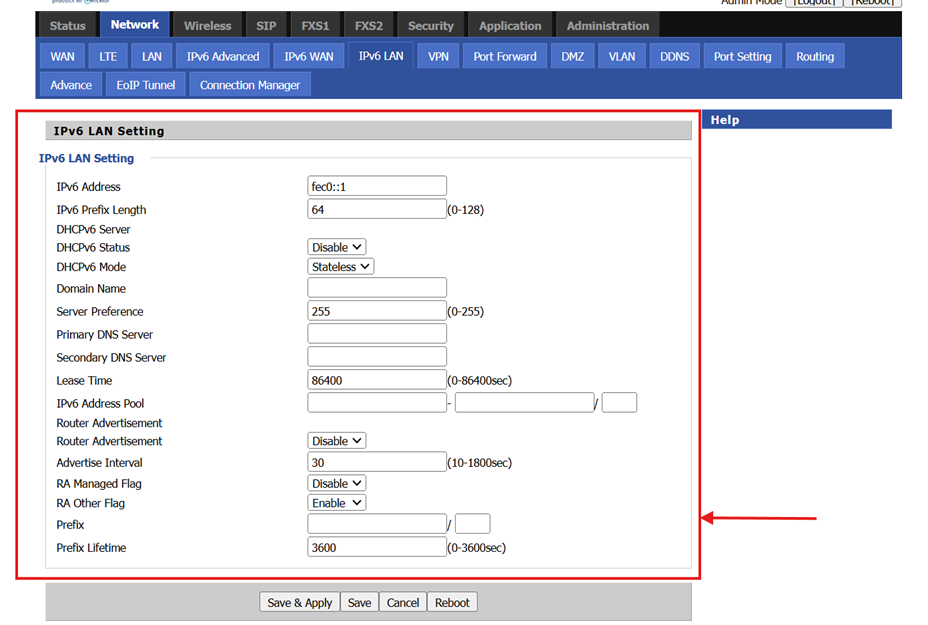Click the Reboot button below the form
928x625 pixels.
pyautogui.click(x=452, y=602)
